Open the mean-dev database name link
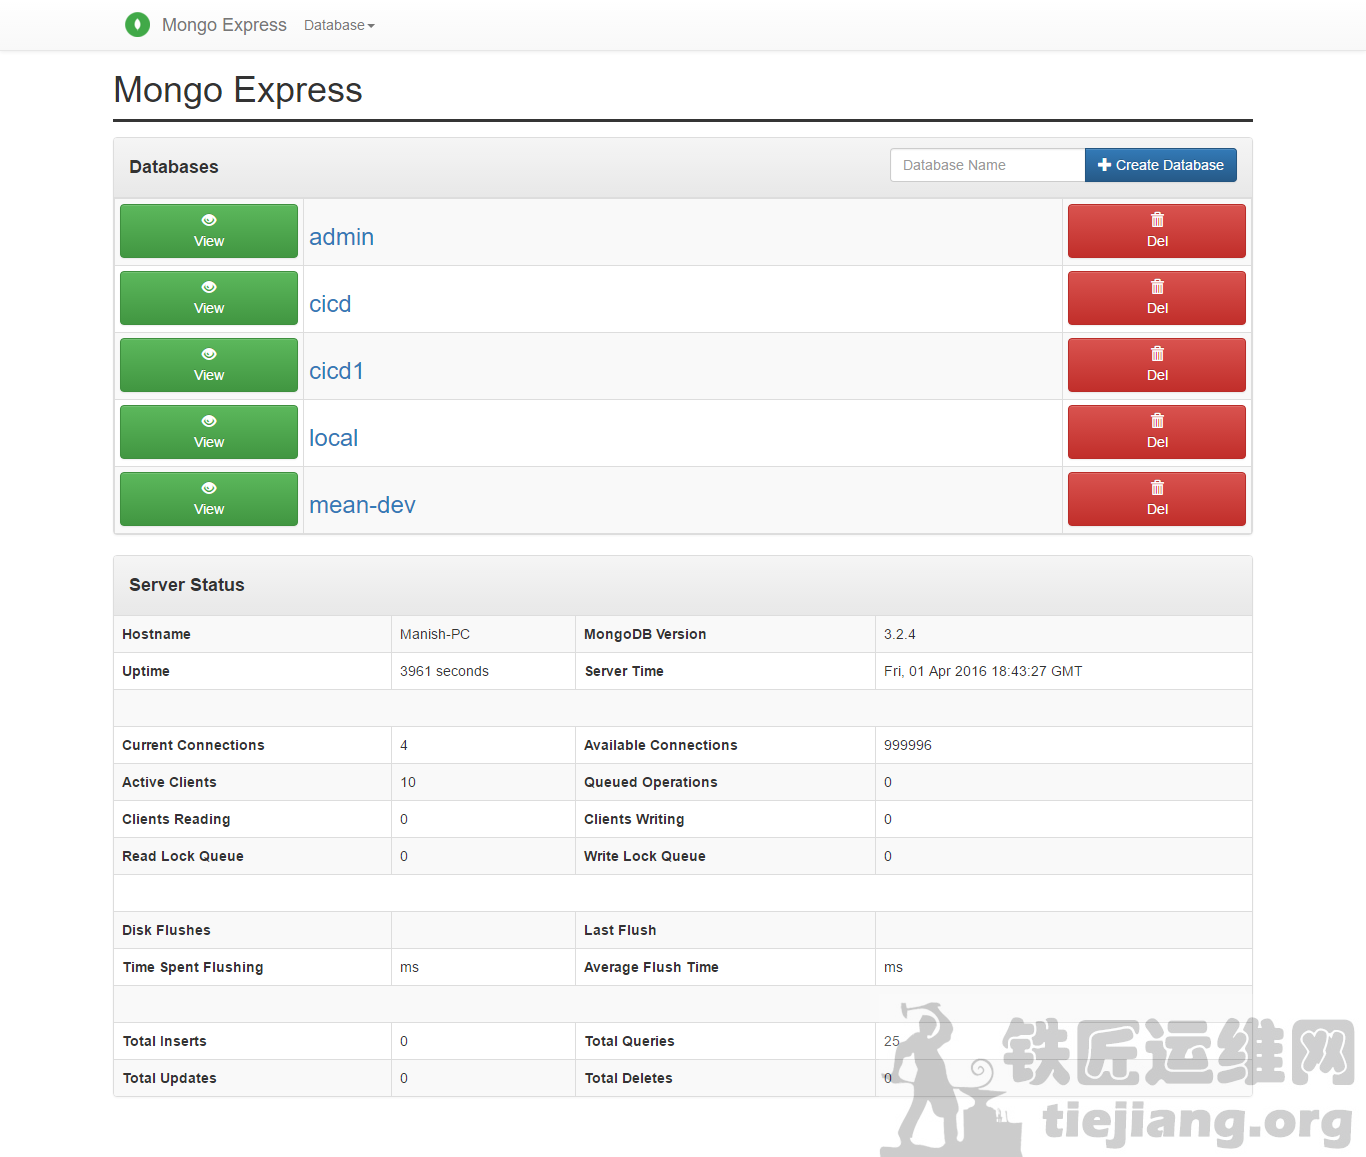The width and height of the screenshot is (1366, 1157). coord(362,505)
